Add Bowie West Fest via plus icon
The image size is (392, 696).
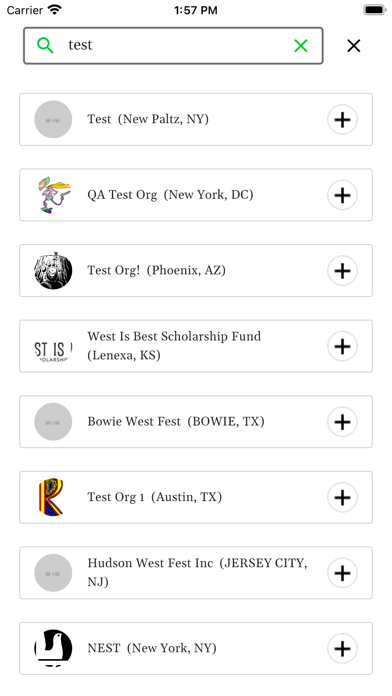tap(342, 422)
